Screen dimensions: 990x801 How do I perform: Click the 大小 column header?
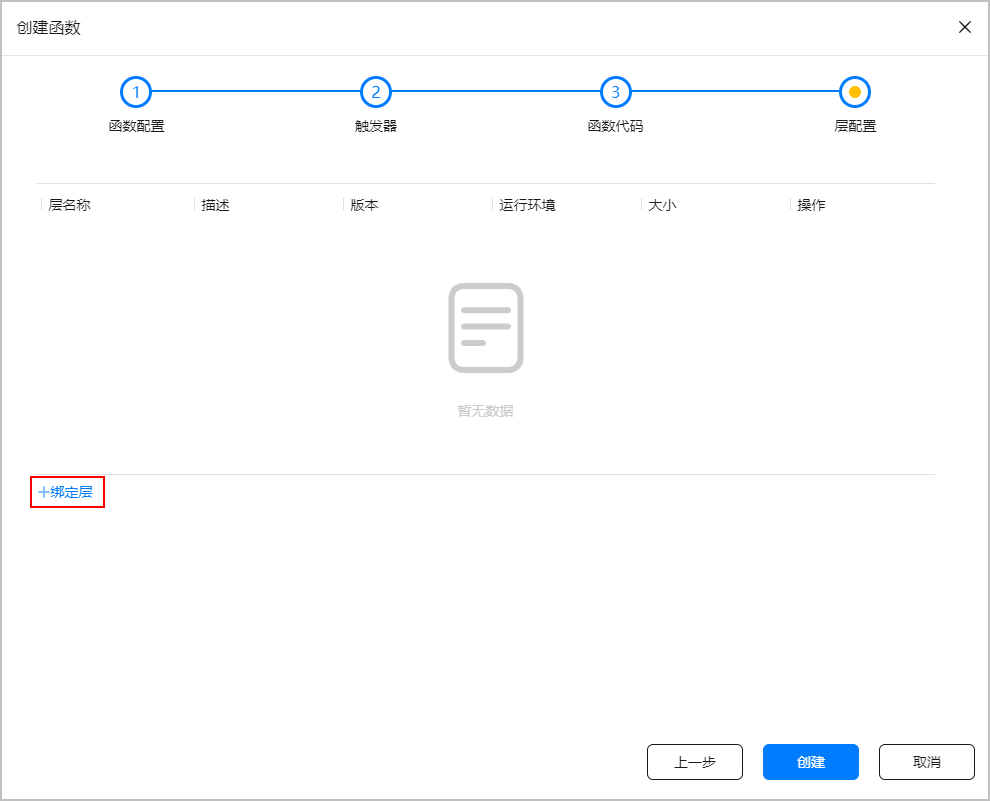(663, 205)
